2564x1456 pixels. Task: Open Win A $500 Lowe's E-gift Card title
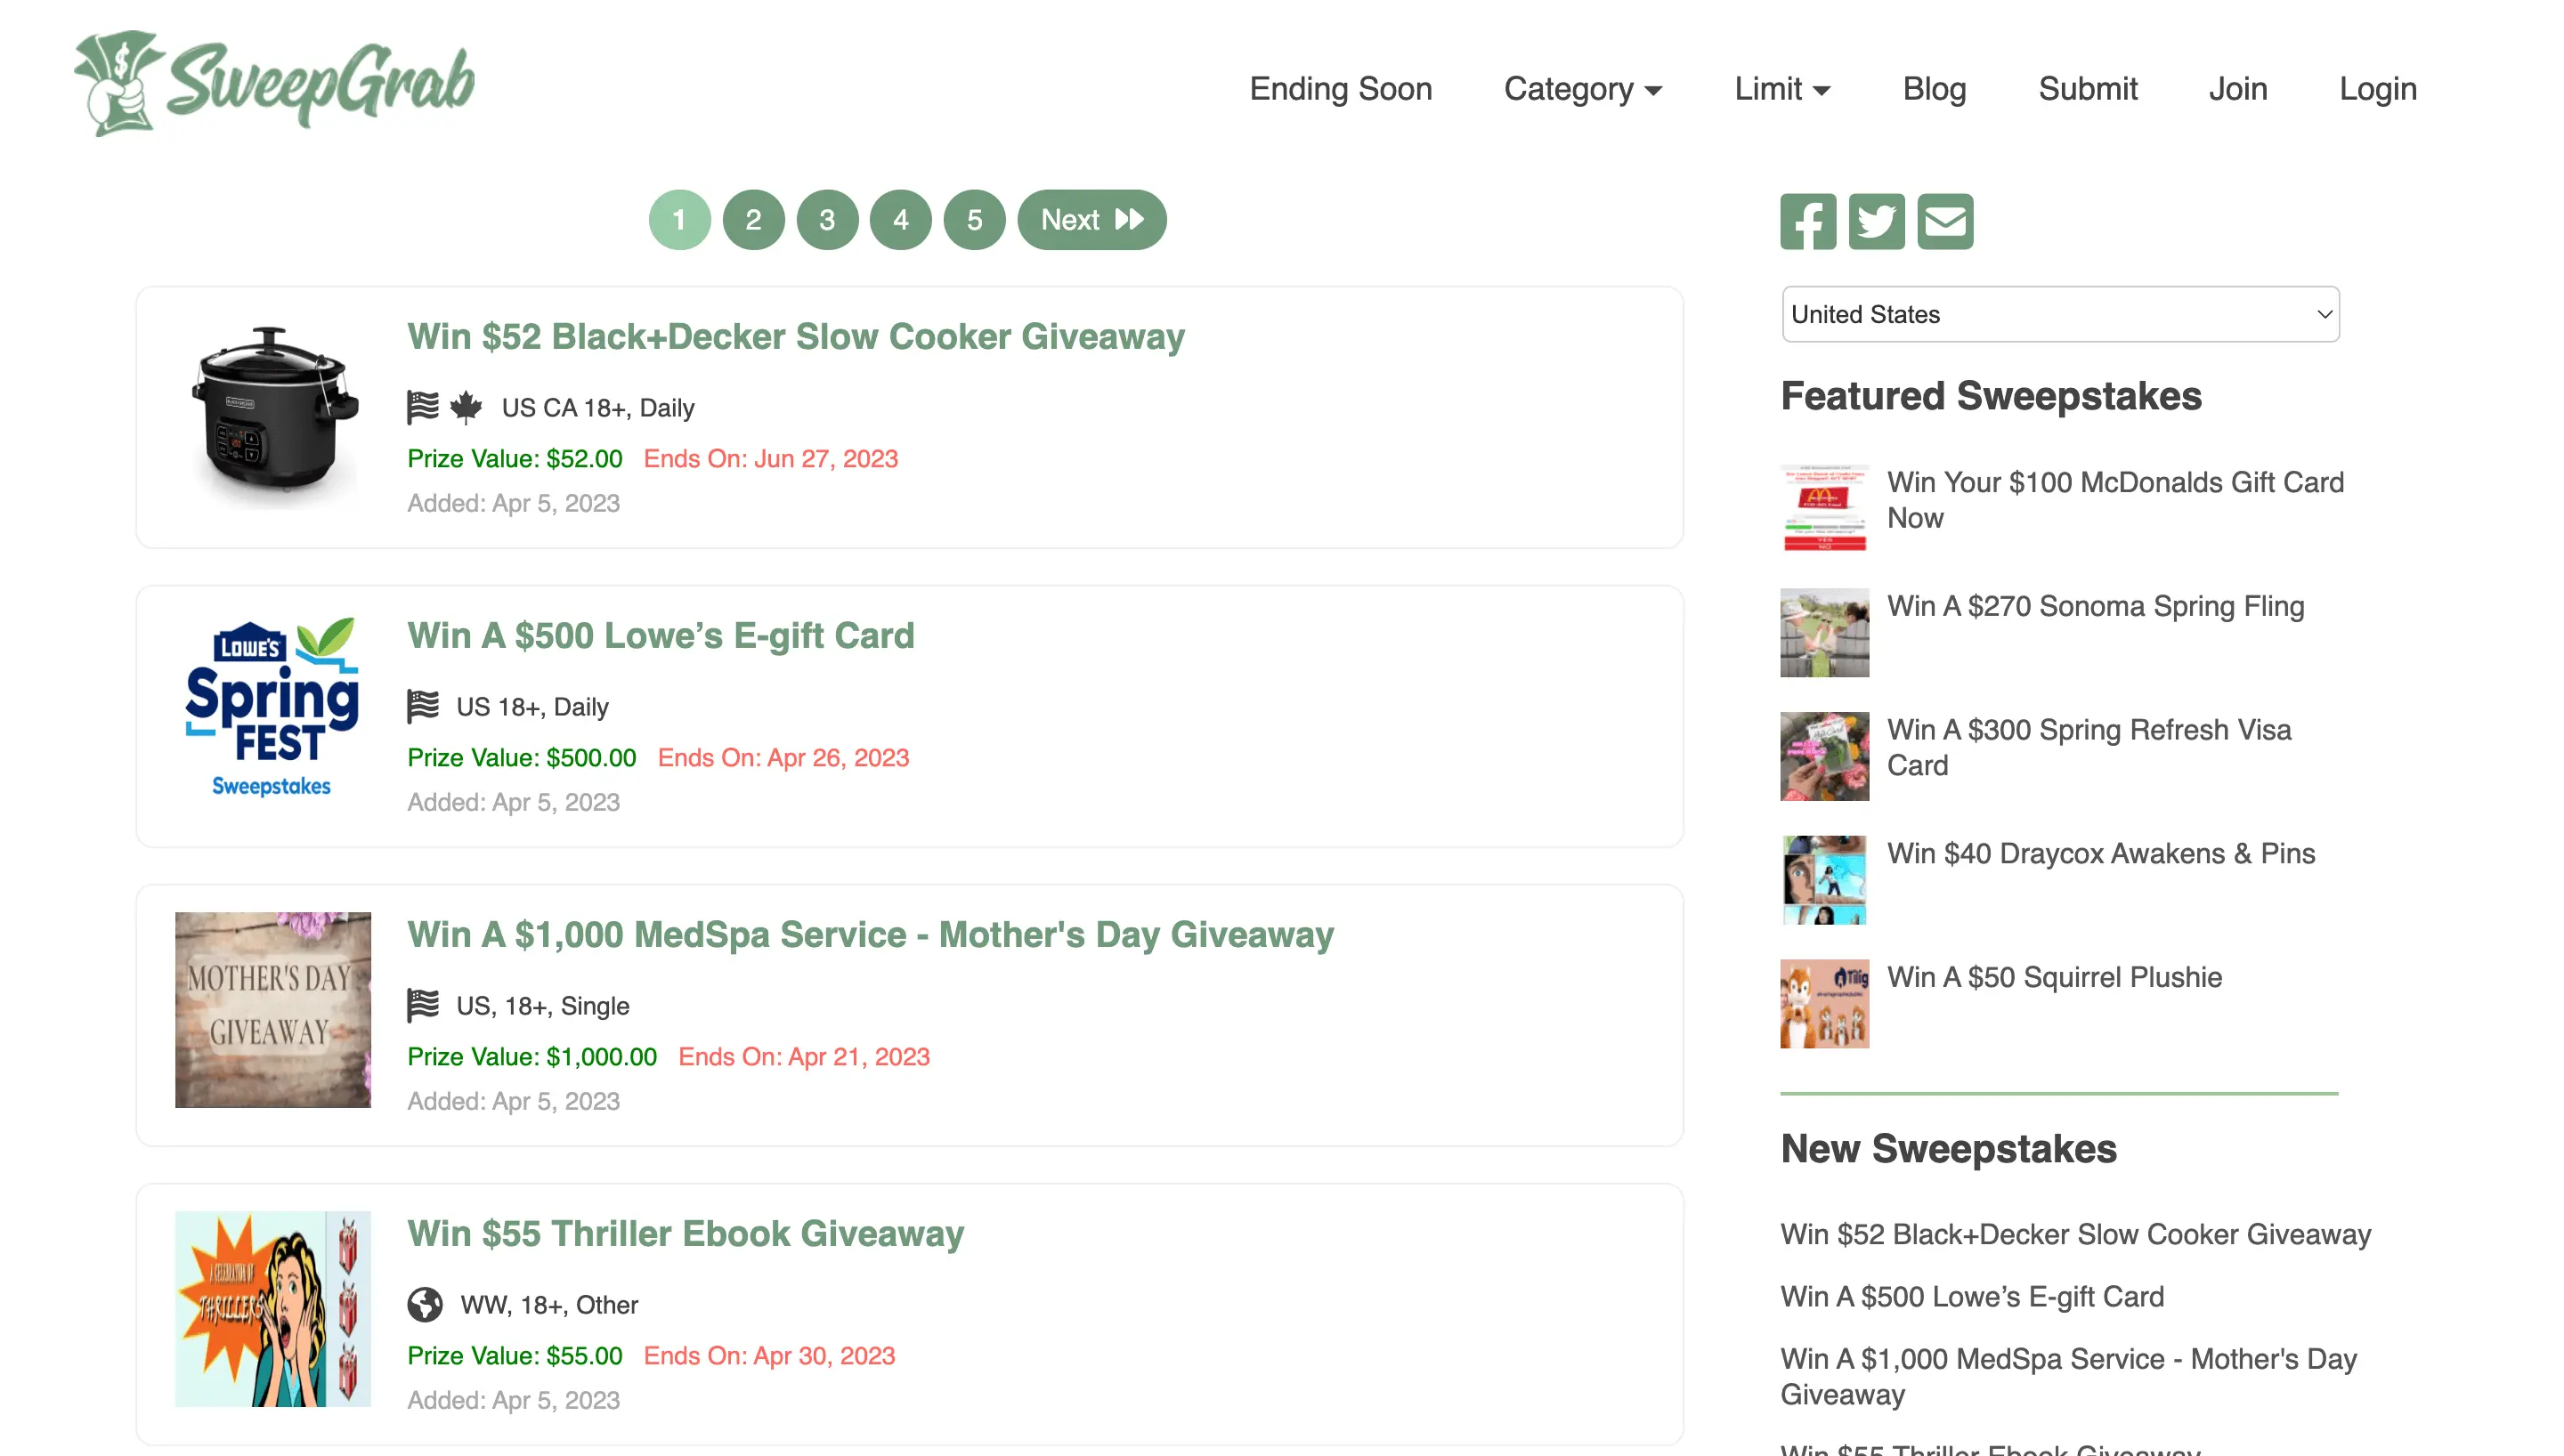pyautogui.click(x=660, y=636)
